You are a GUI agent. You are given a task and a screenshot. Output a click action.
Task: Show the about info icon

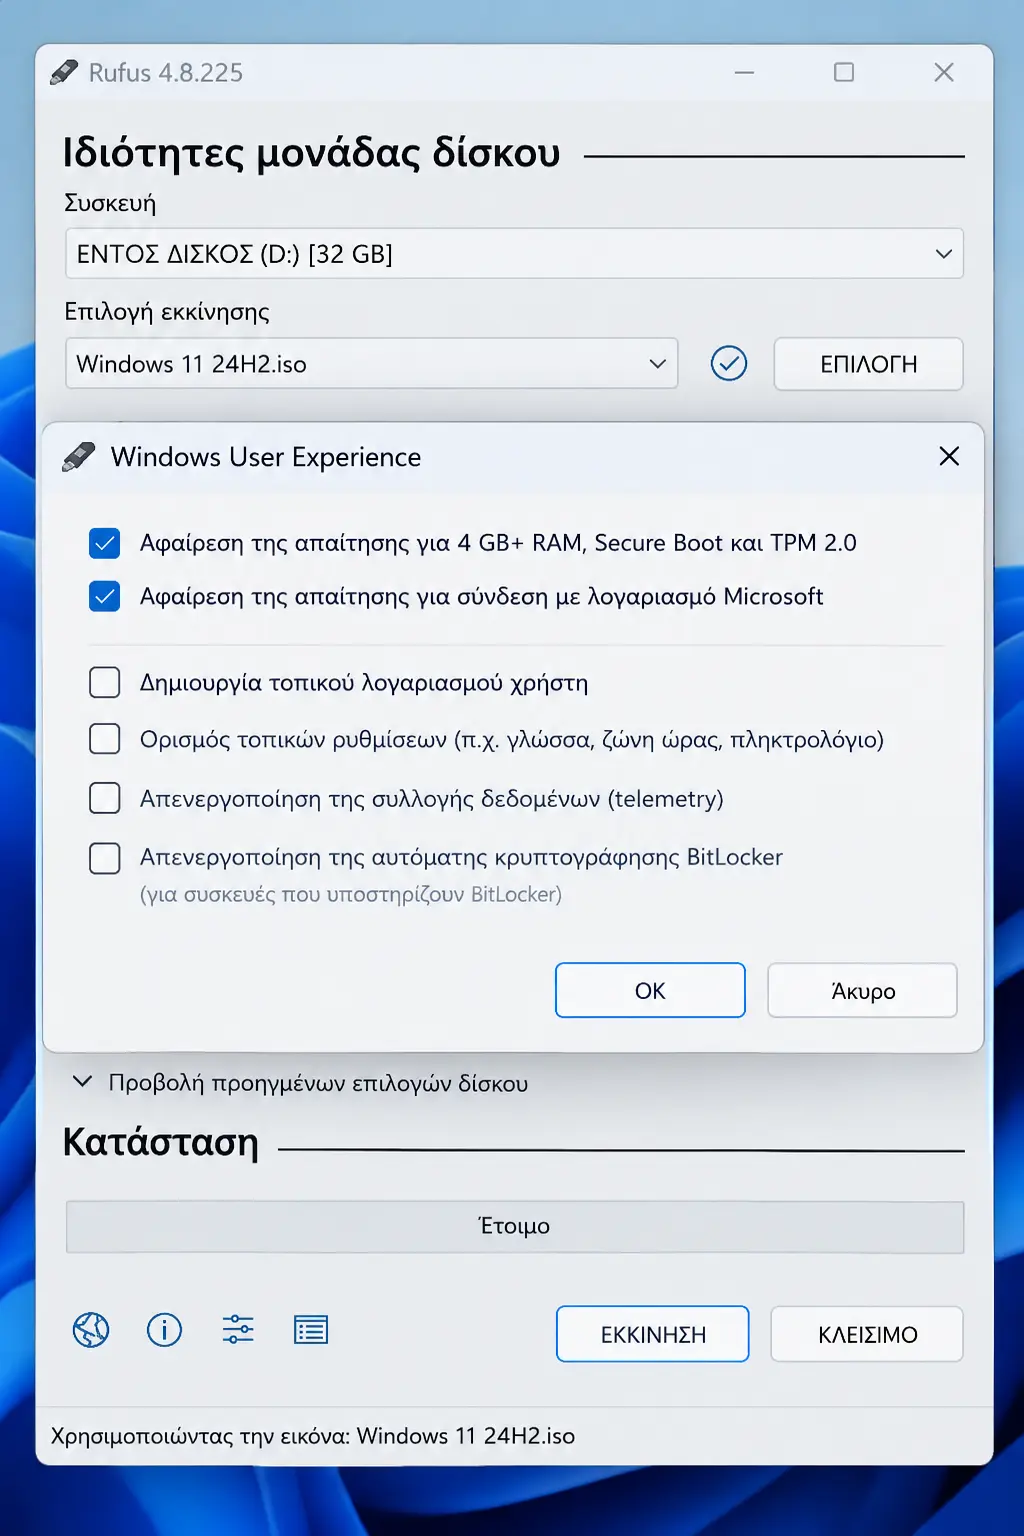point(164,1330)
